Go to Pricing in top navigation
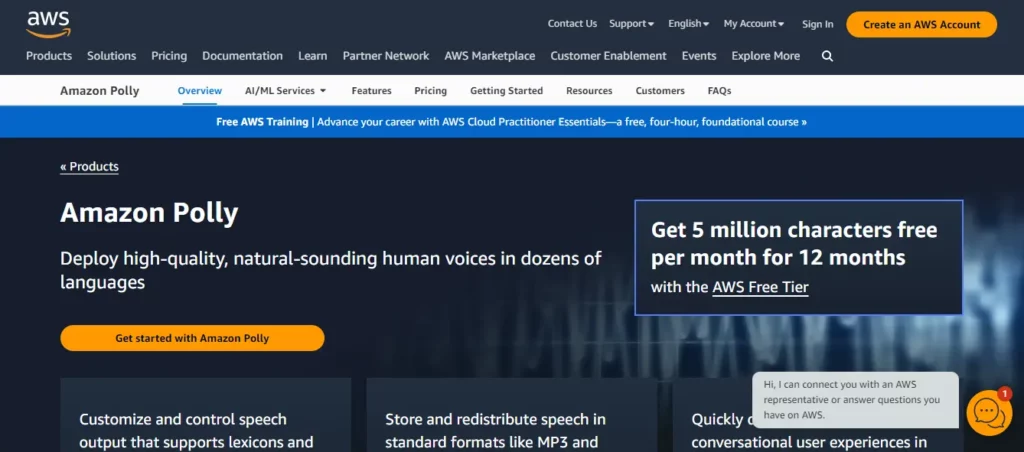The width and height of the screenshot is (1024, 452). (169, 56)
